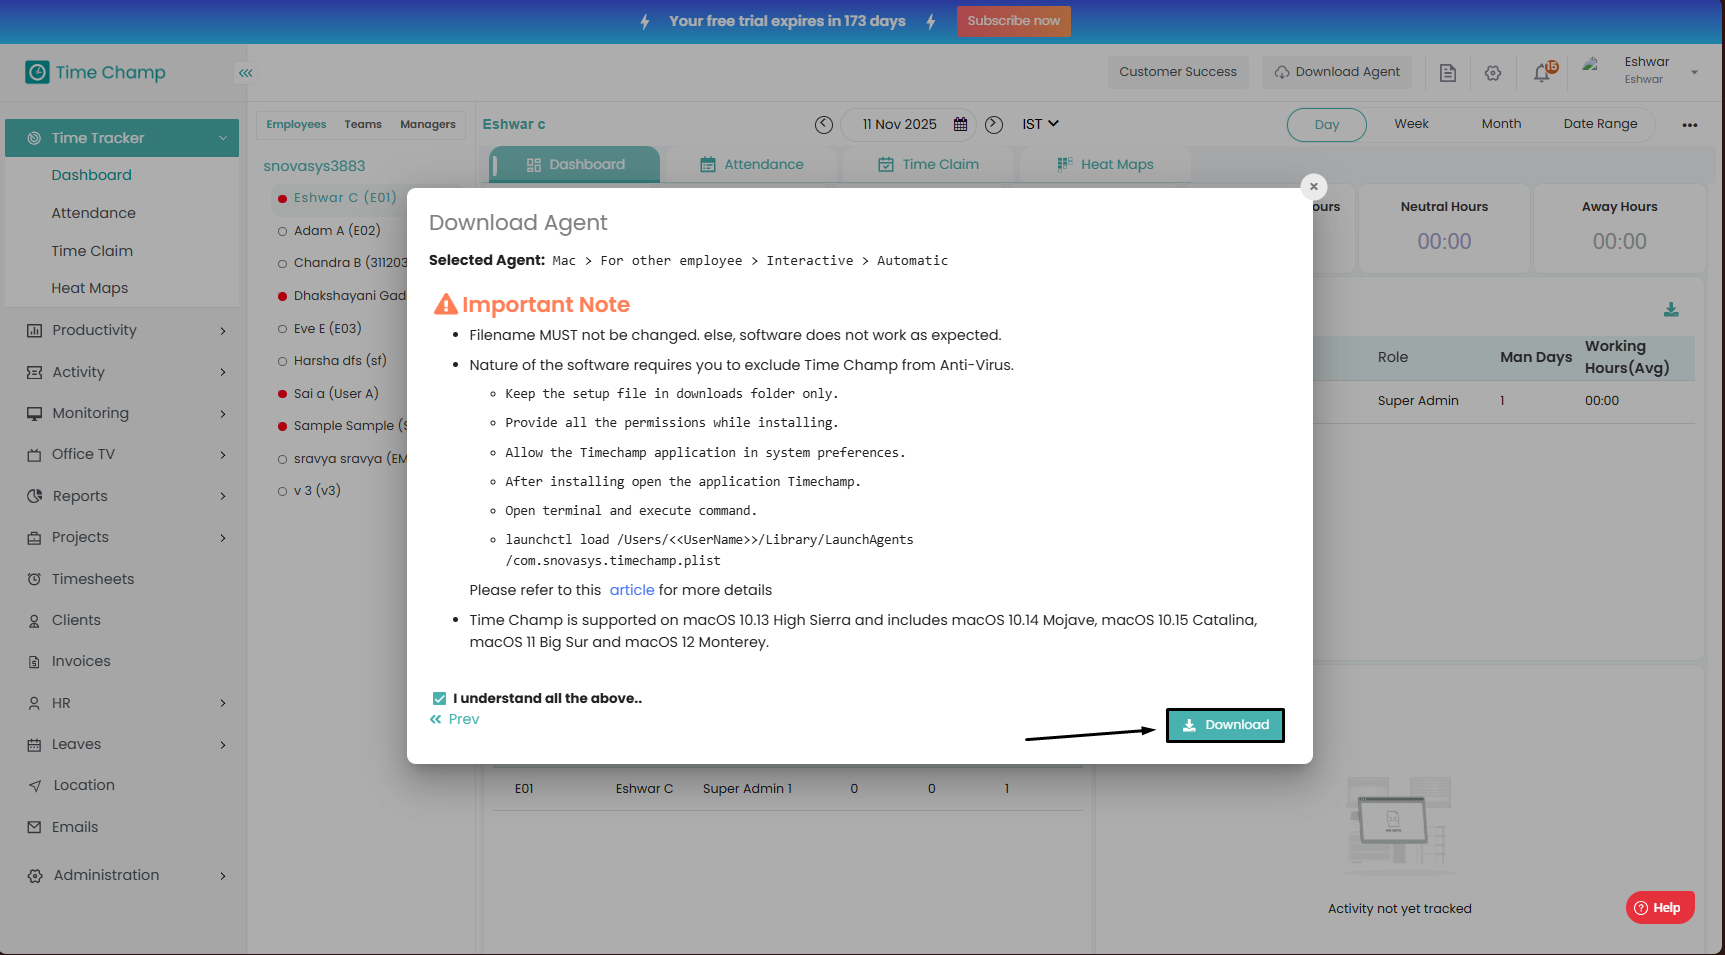Viewport: 1725px width, 955px height.
Task: Expand the Office TV menu chevron
Action: tap(223, 455)
